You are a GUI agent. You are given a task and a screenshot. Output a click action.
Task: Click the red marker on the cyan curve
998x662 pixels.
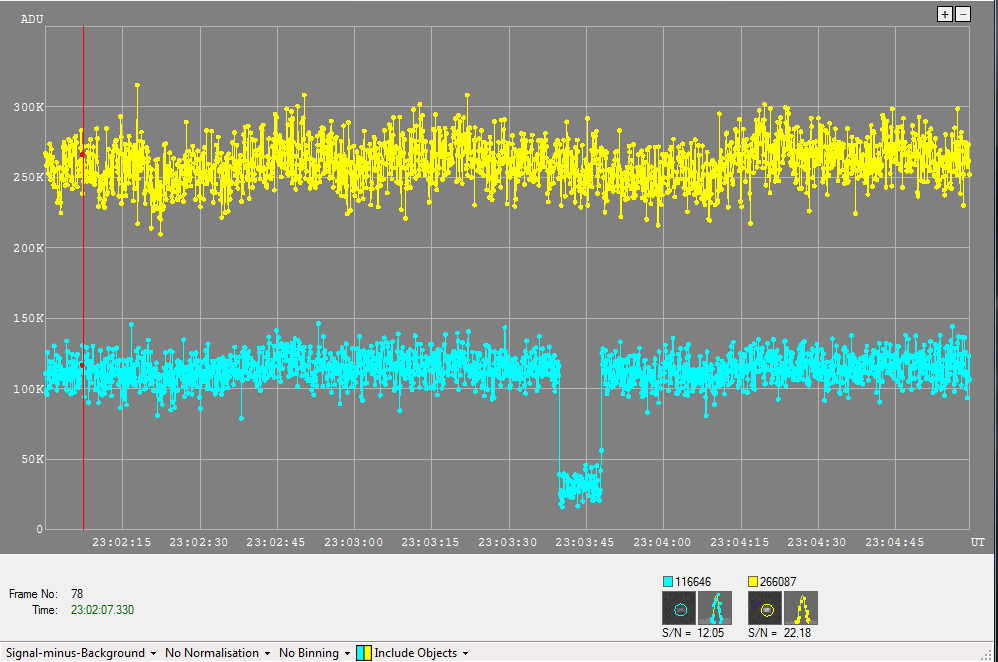[81, 365]
